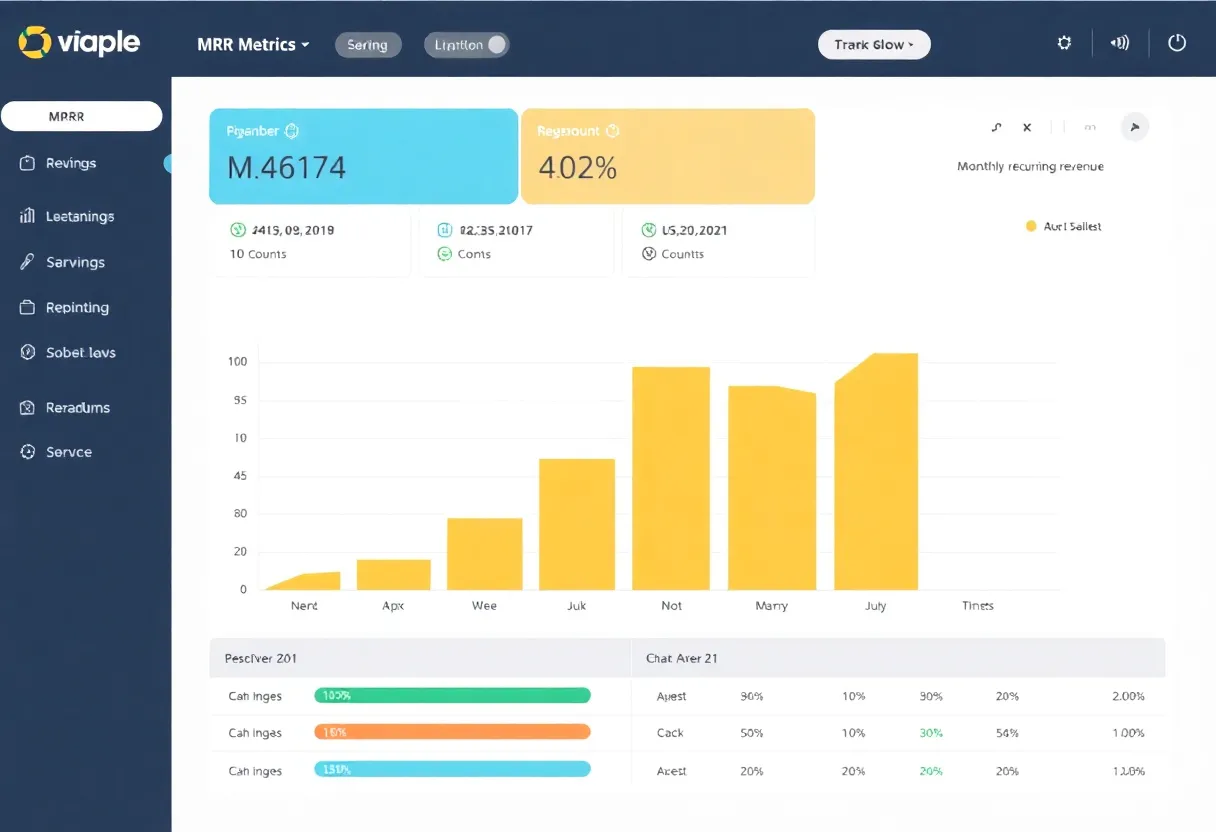
Task: Click the July bar in the chart
Action: (x=876, y=471)
